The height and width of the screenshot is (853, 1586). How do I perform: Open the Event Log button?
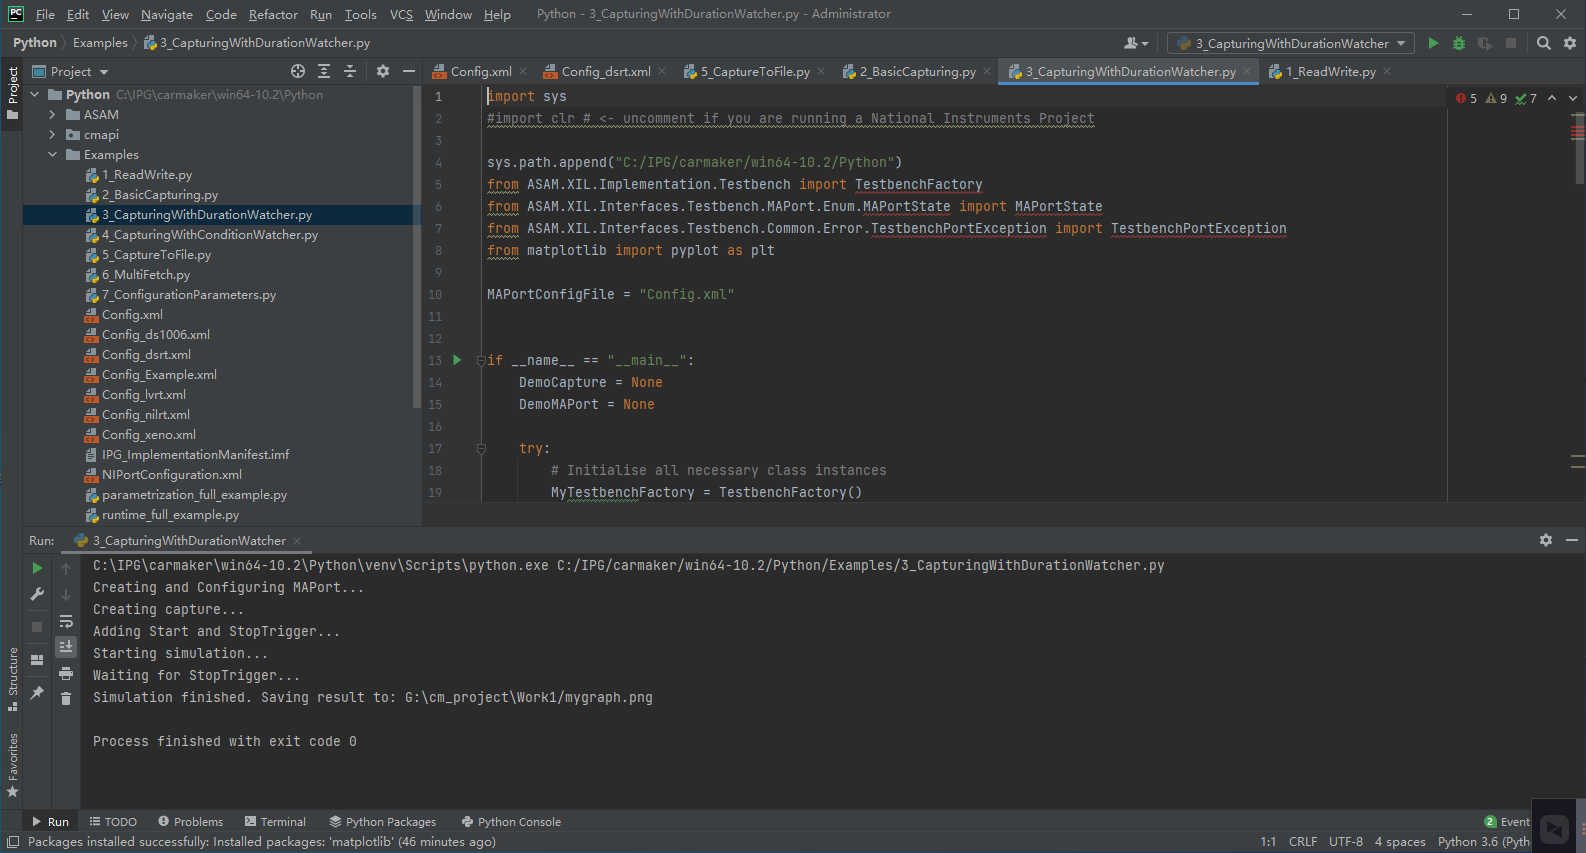1507,822
